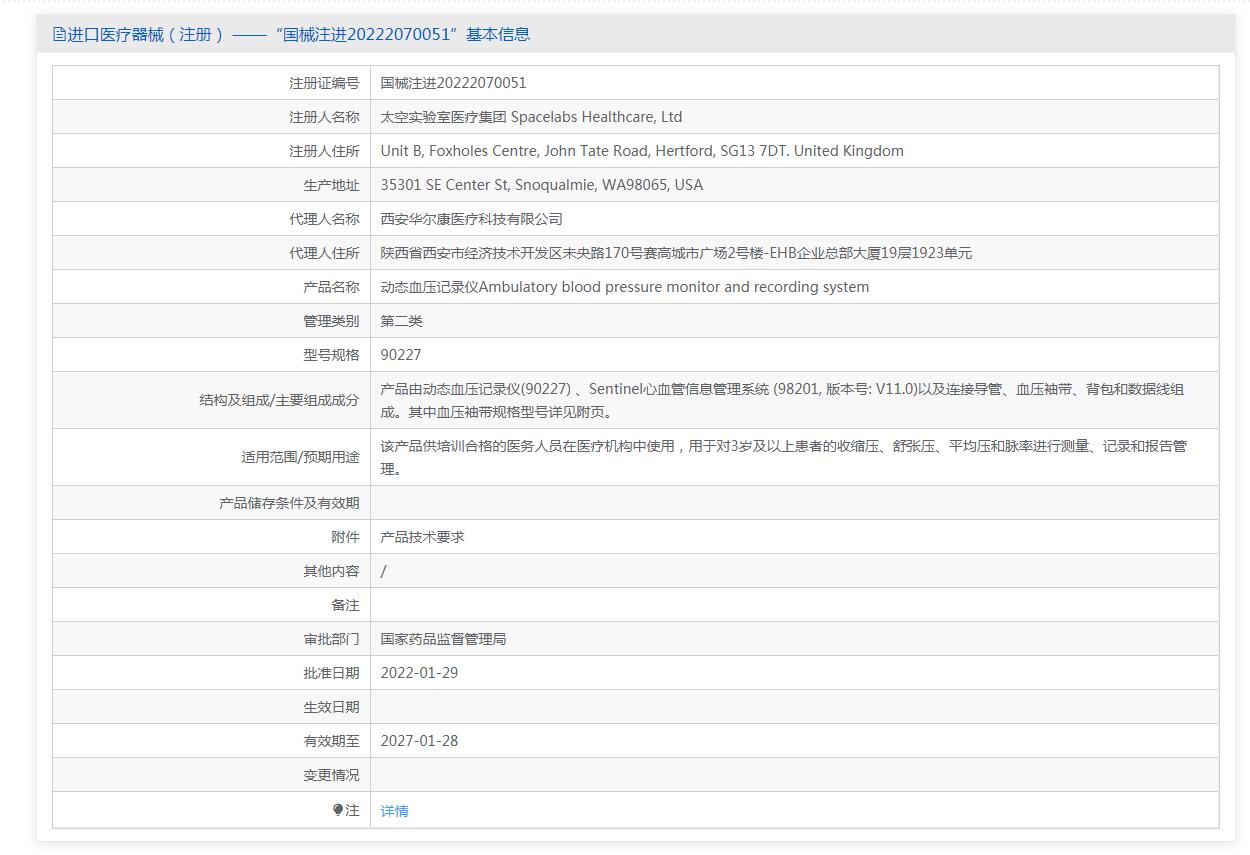Viewport: 1250px width, 855px height.
Task: Select model specification value 90227
Action: tap(401, 355)
